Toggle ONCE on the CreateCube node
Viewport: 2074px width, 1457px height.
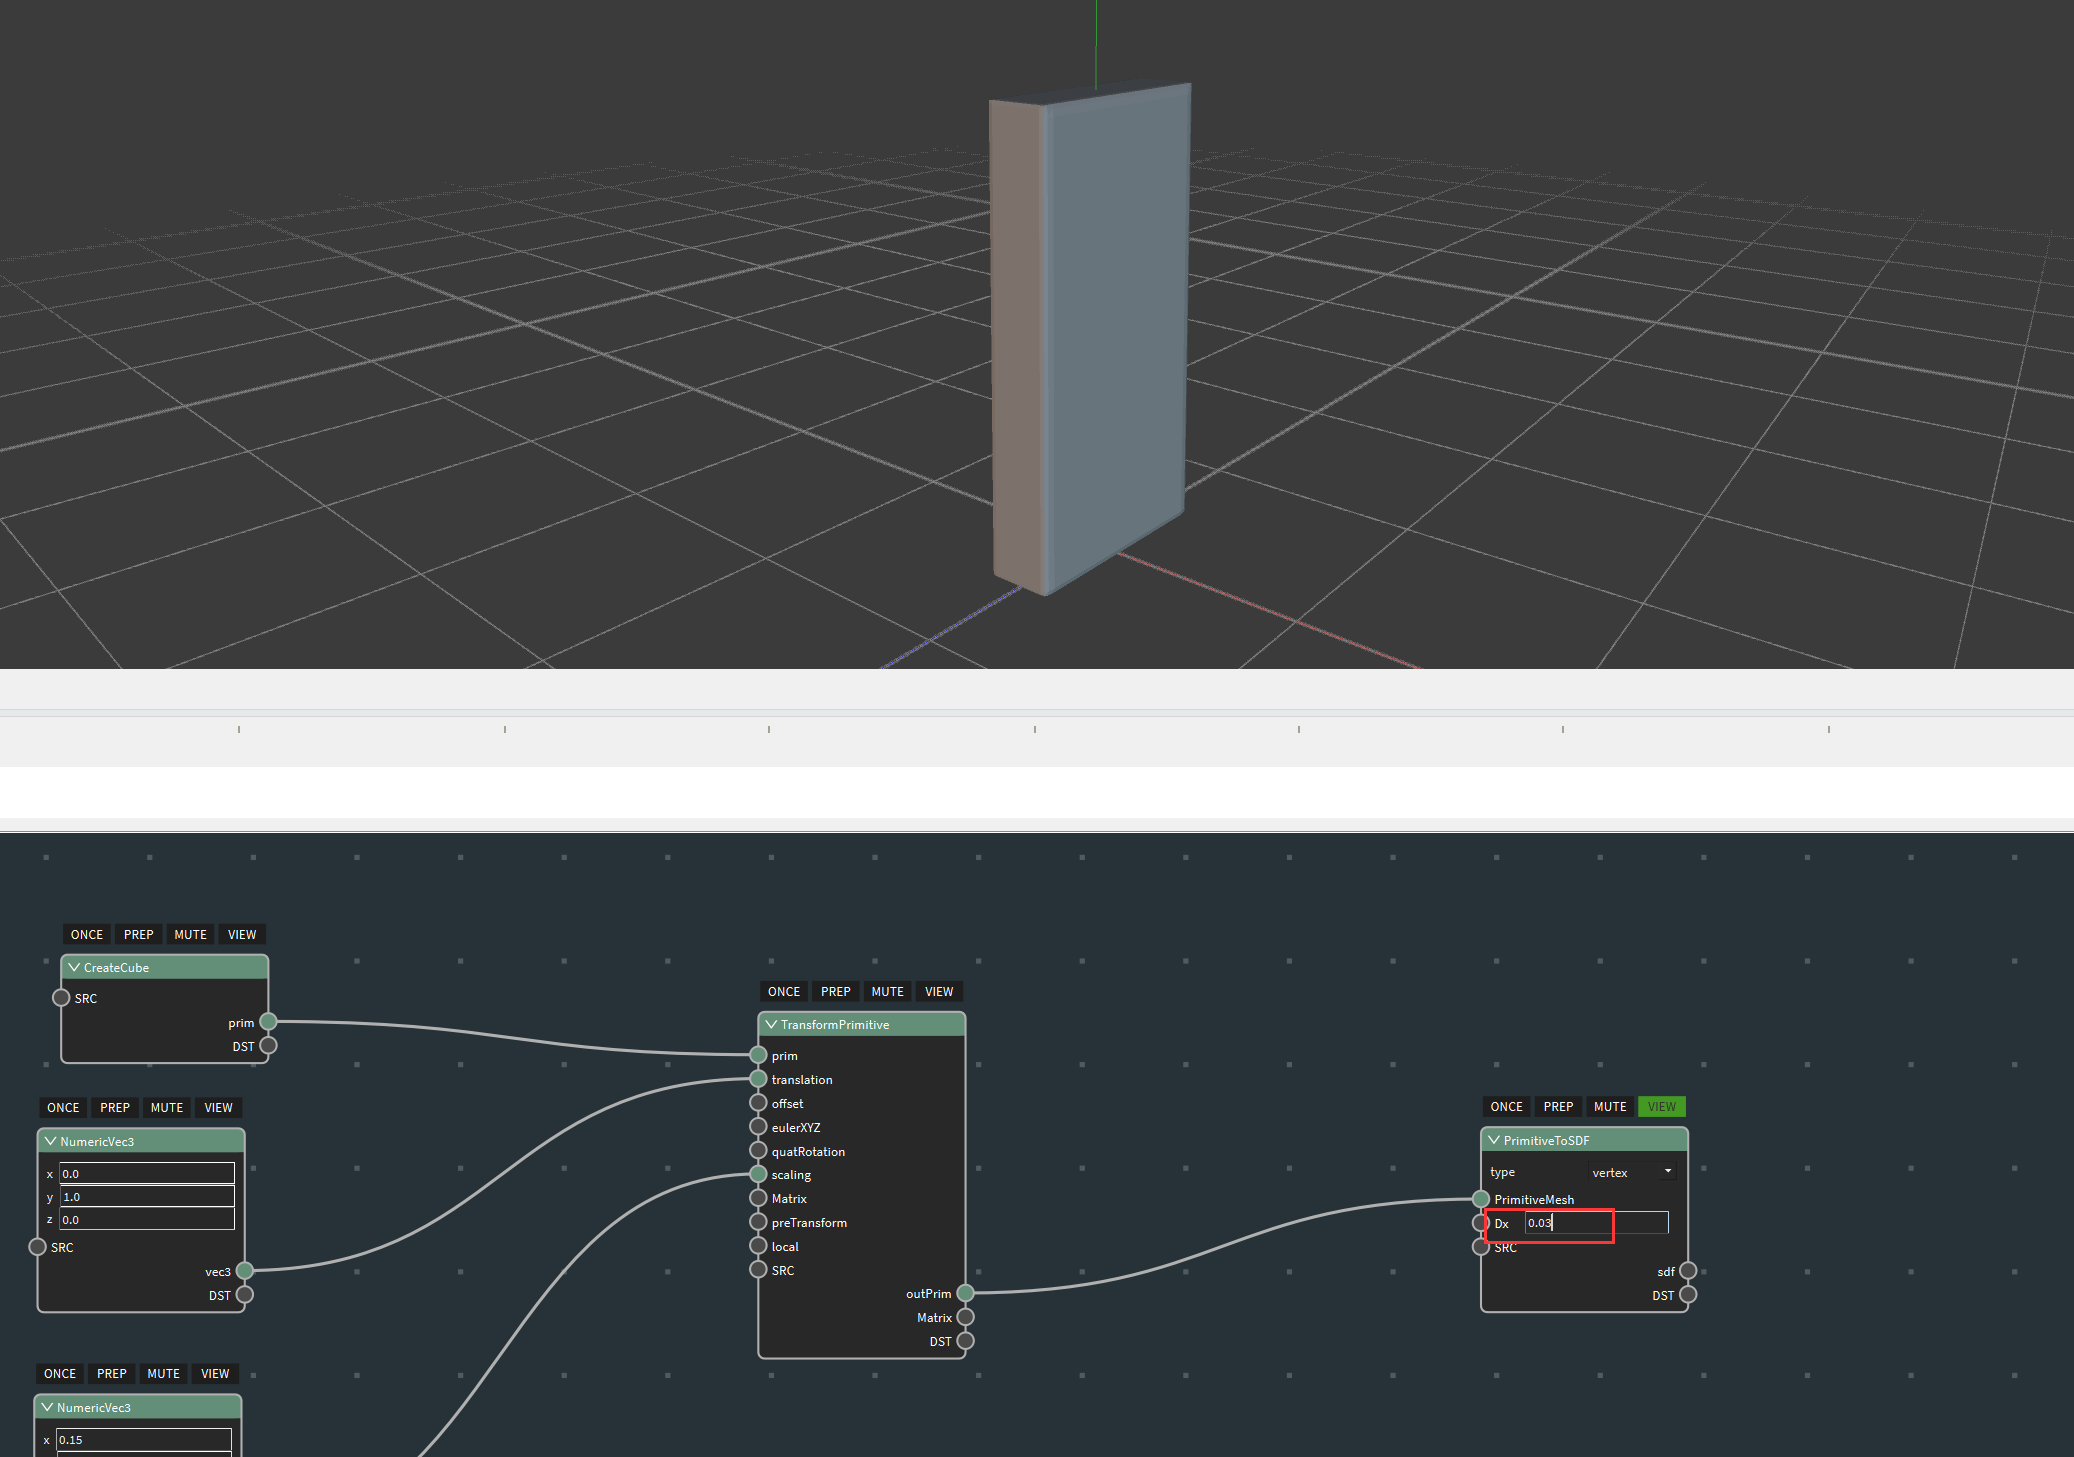[87, 934]
